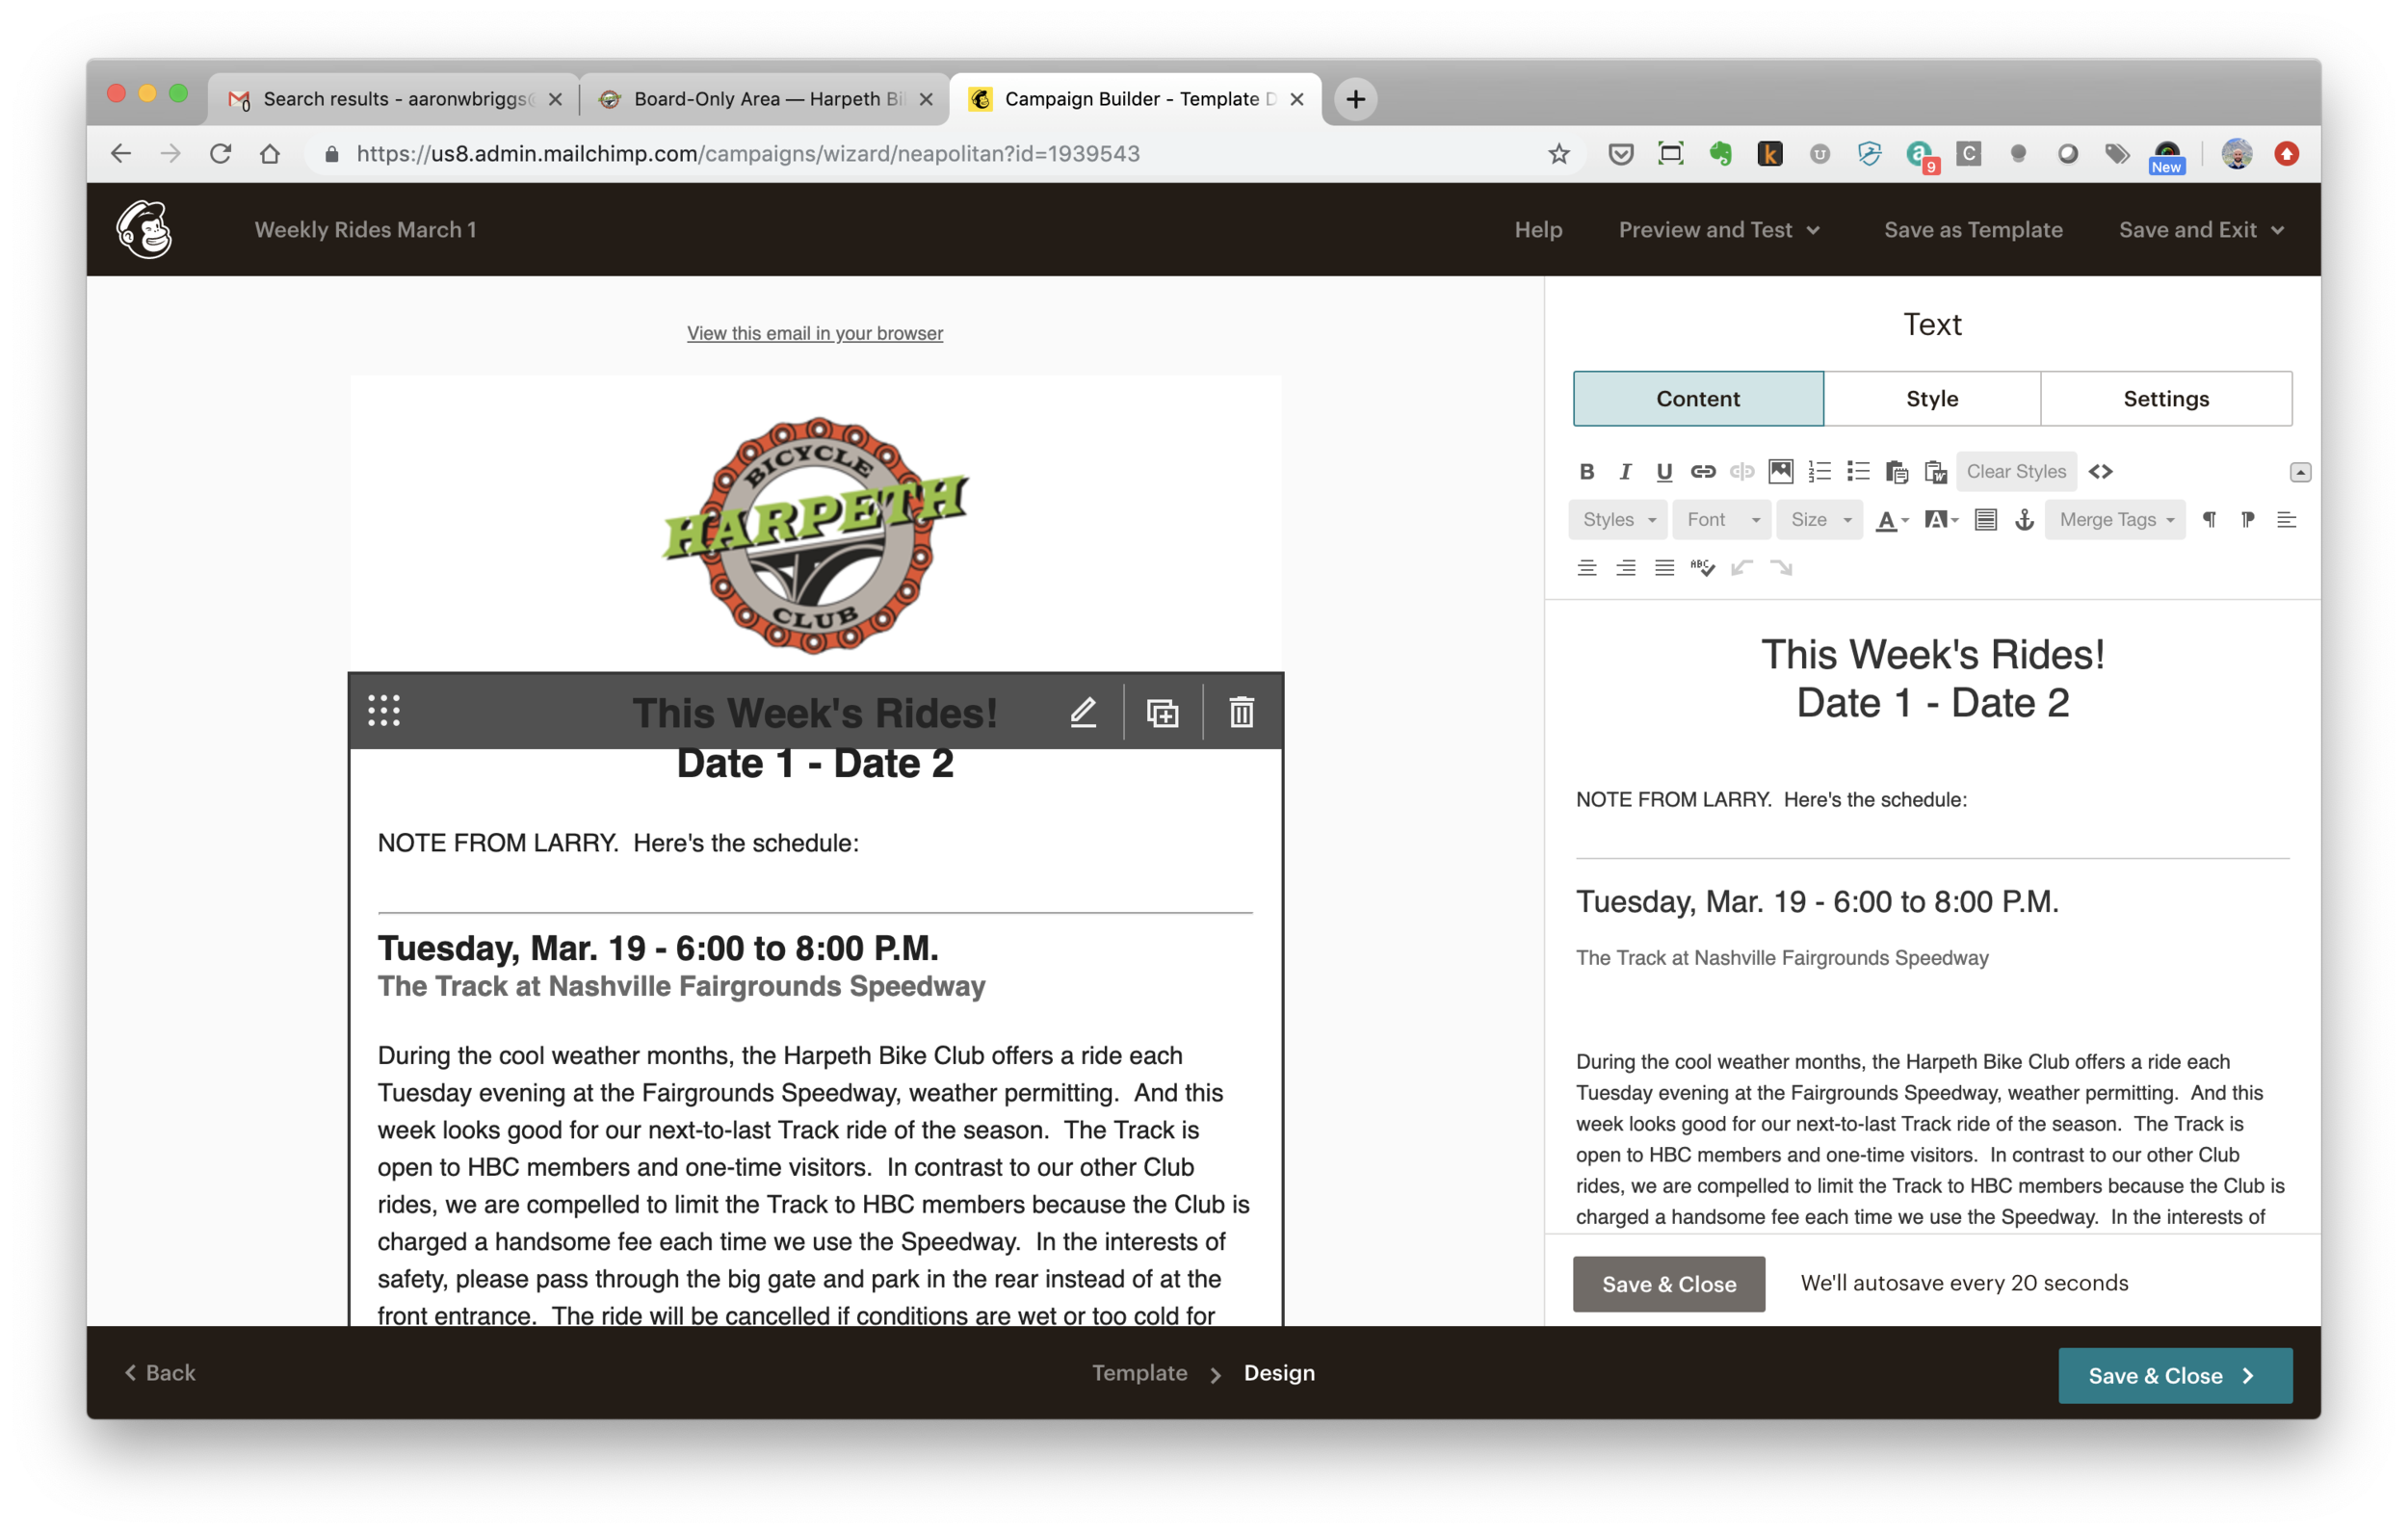This screenshot has height=1534, width=2408.
Task: Insert a hyperlink with the link icon
Action: (x=1703, y=471)
